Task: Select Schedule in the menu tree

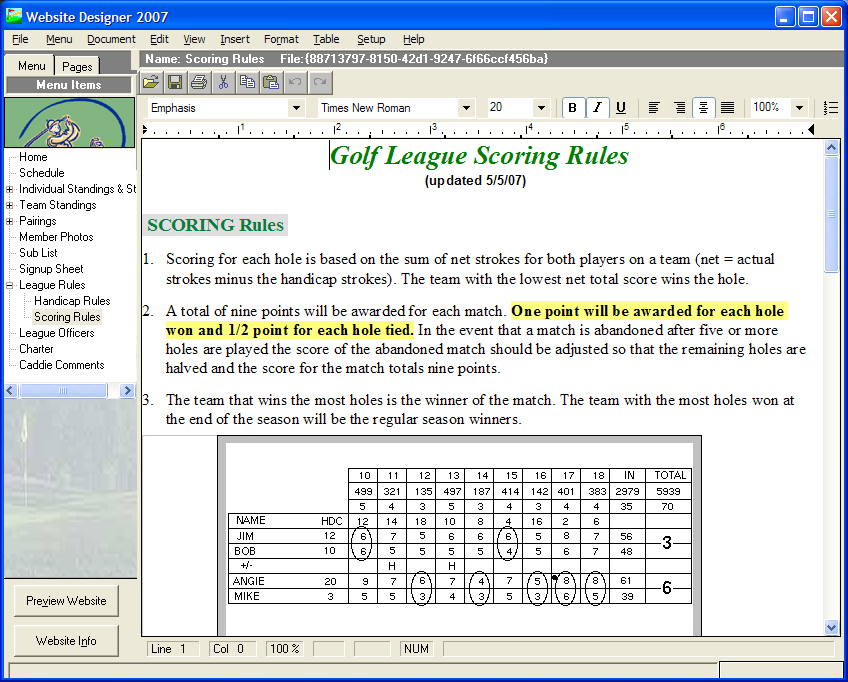Action: tap(42, 173)
